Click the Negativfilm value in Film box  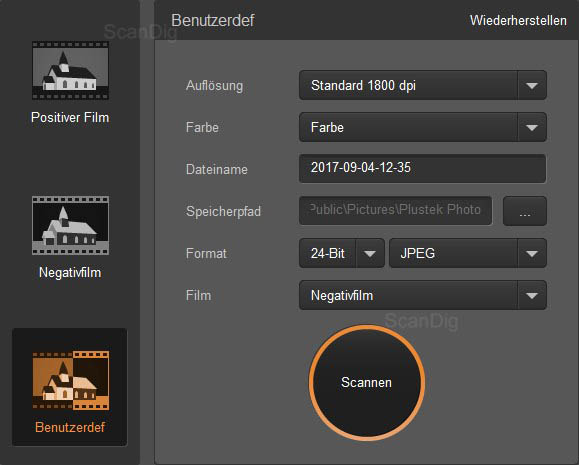[x=342, y=295]
